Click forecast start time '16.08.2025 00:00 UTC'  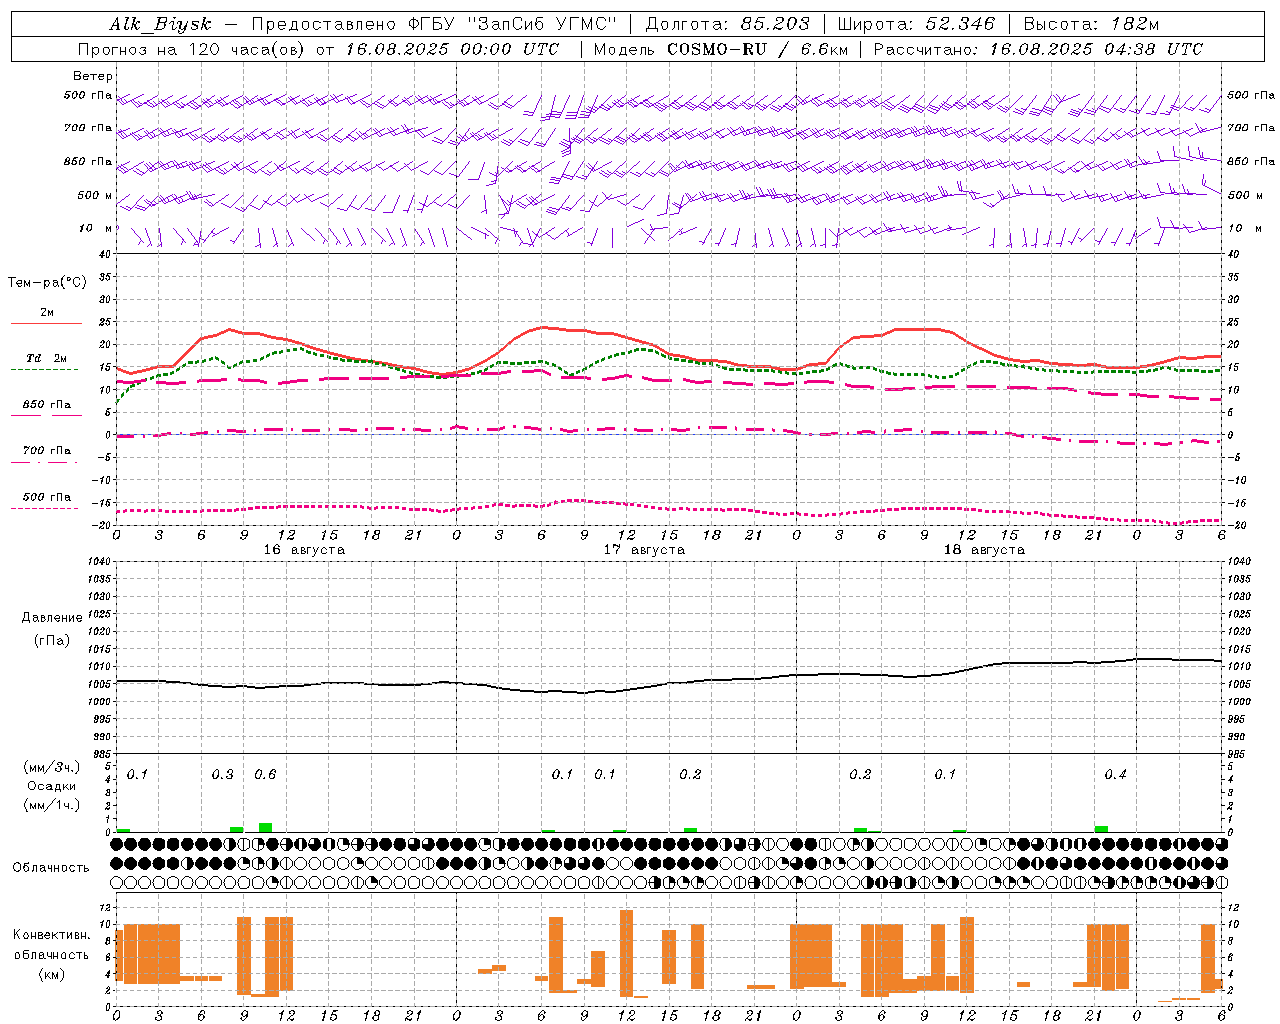[452, 49]
